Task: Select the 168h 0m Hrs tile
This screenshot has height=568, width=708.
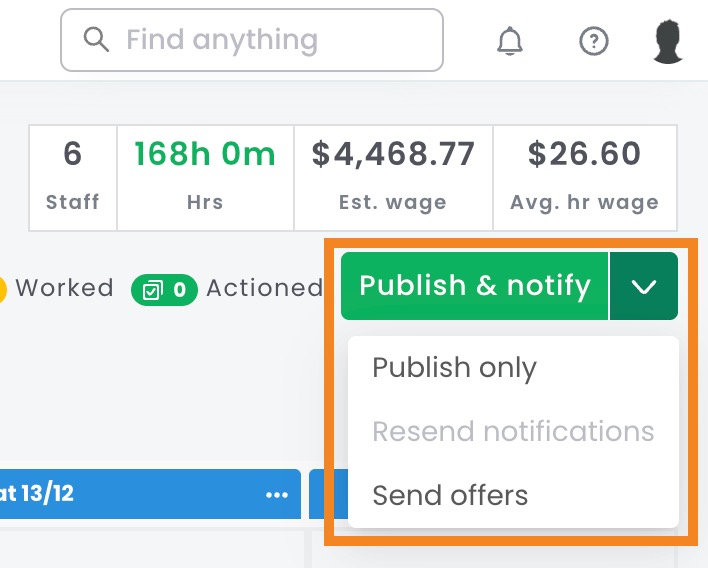Action: (205, 177)
